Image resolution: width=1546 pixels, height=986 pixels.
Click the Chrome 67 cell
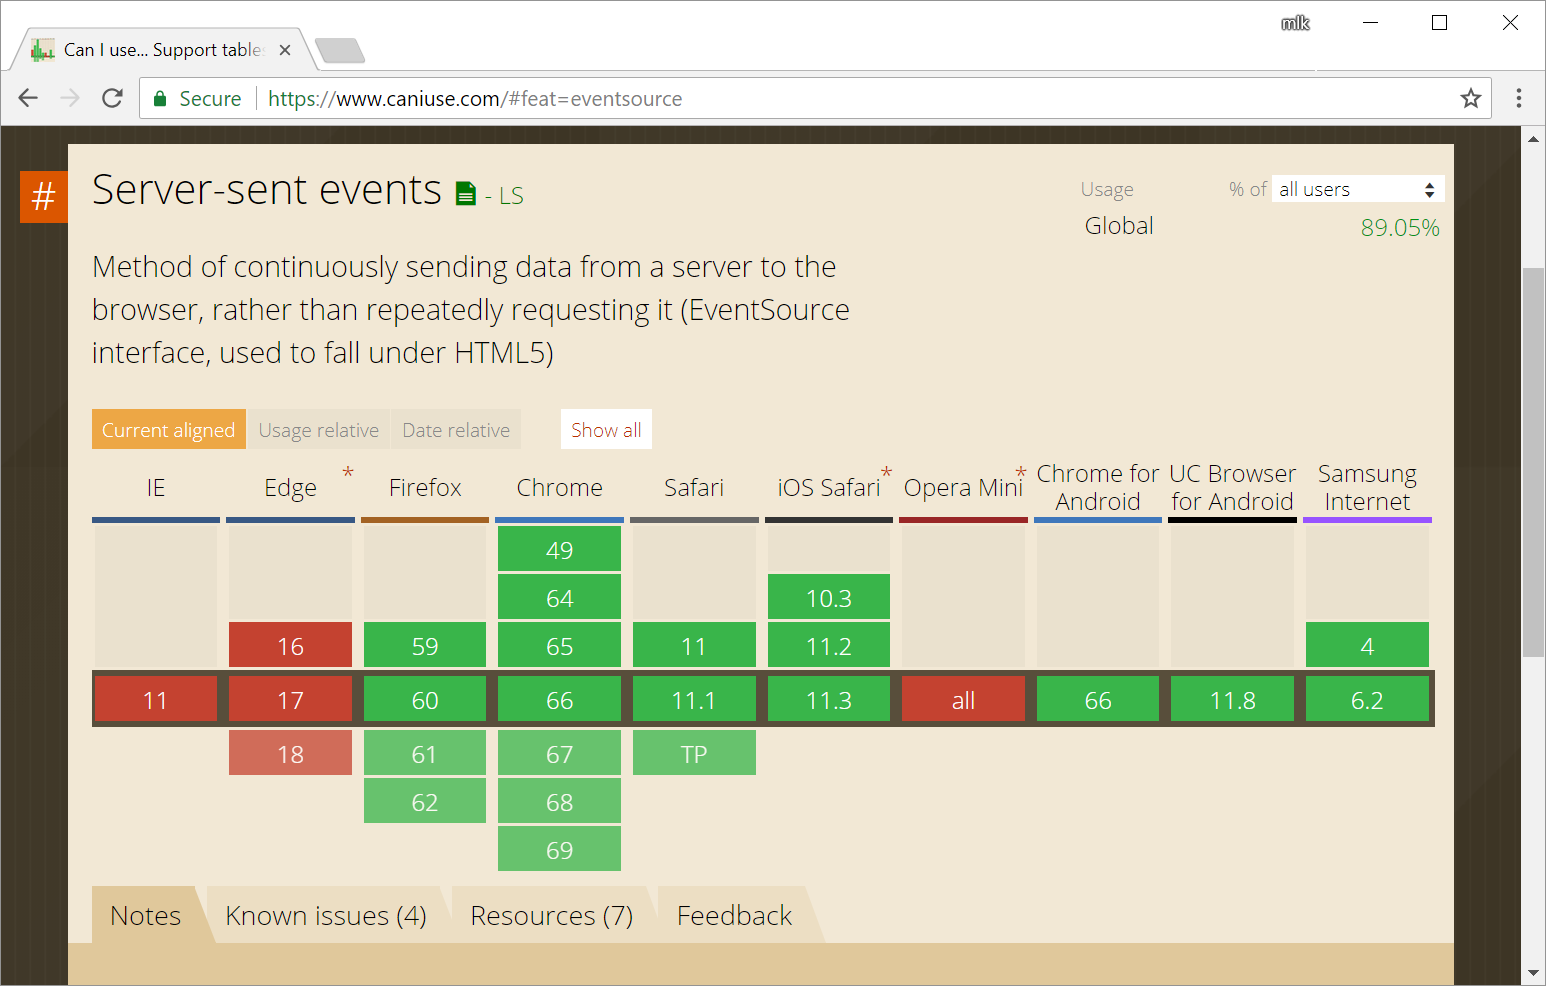[559, 753]
